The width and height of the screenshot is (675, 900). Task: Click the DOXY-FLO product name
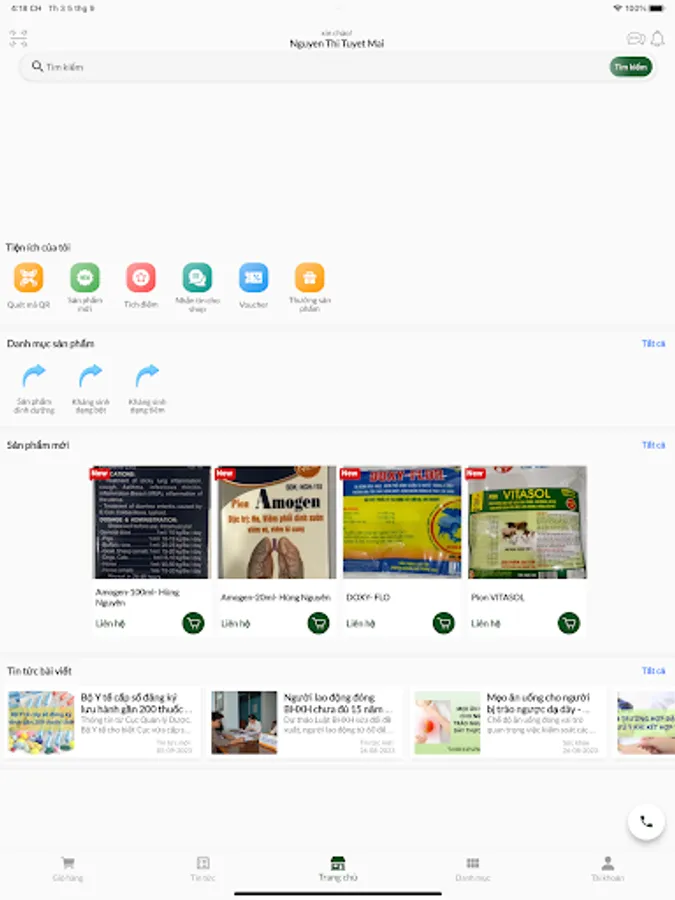click(368, 598)
